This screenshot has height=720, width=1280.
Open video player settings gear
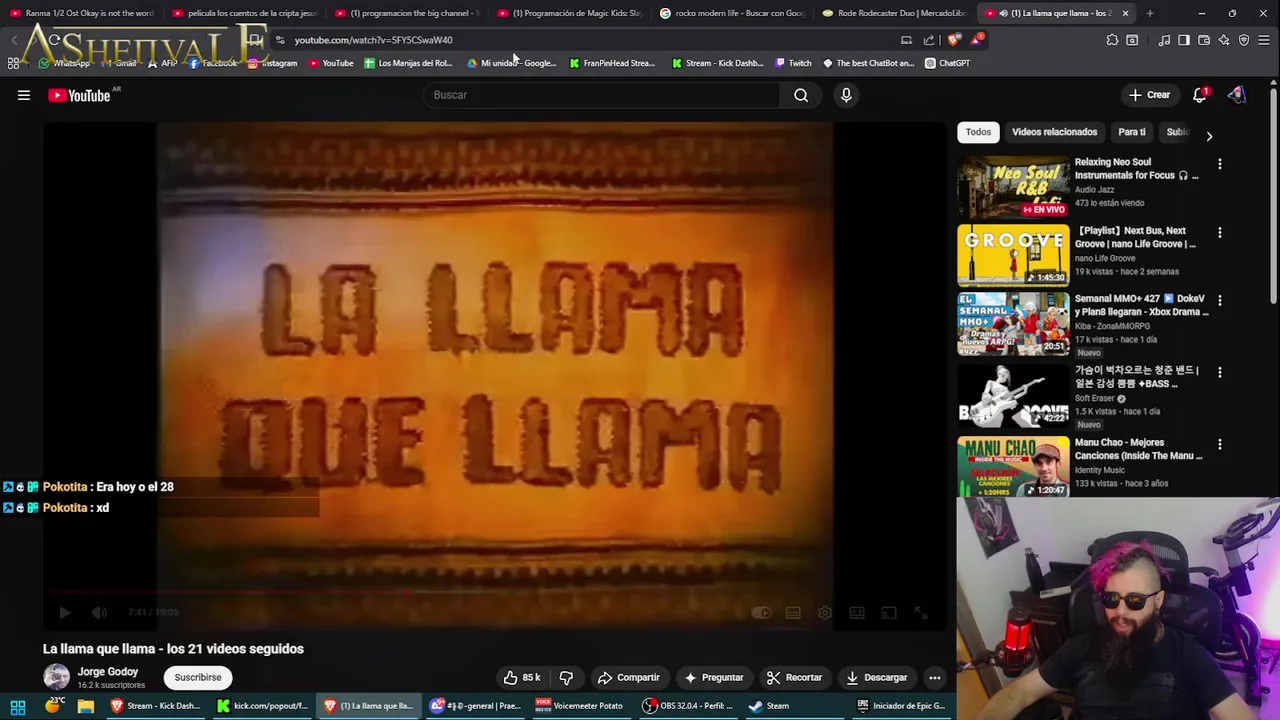(x=825, y=613)
